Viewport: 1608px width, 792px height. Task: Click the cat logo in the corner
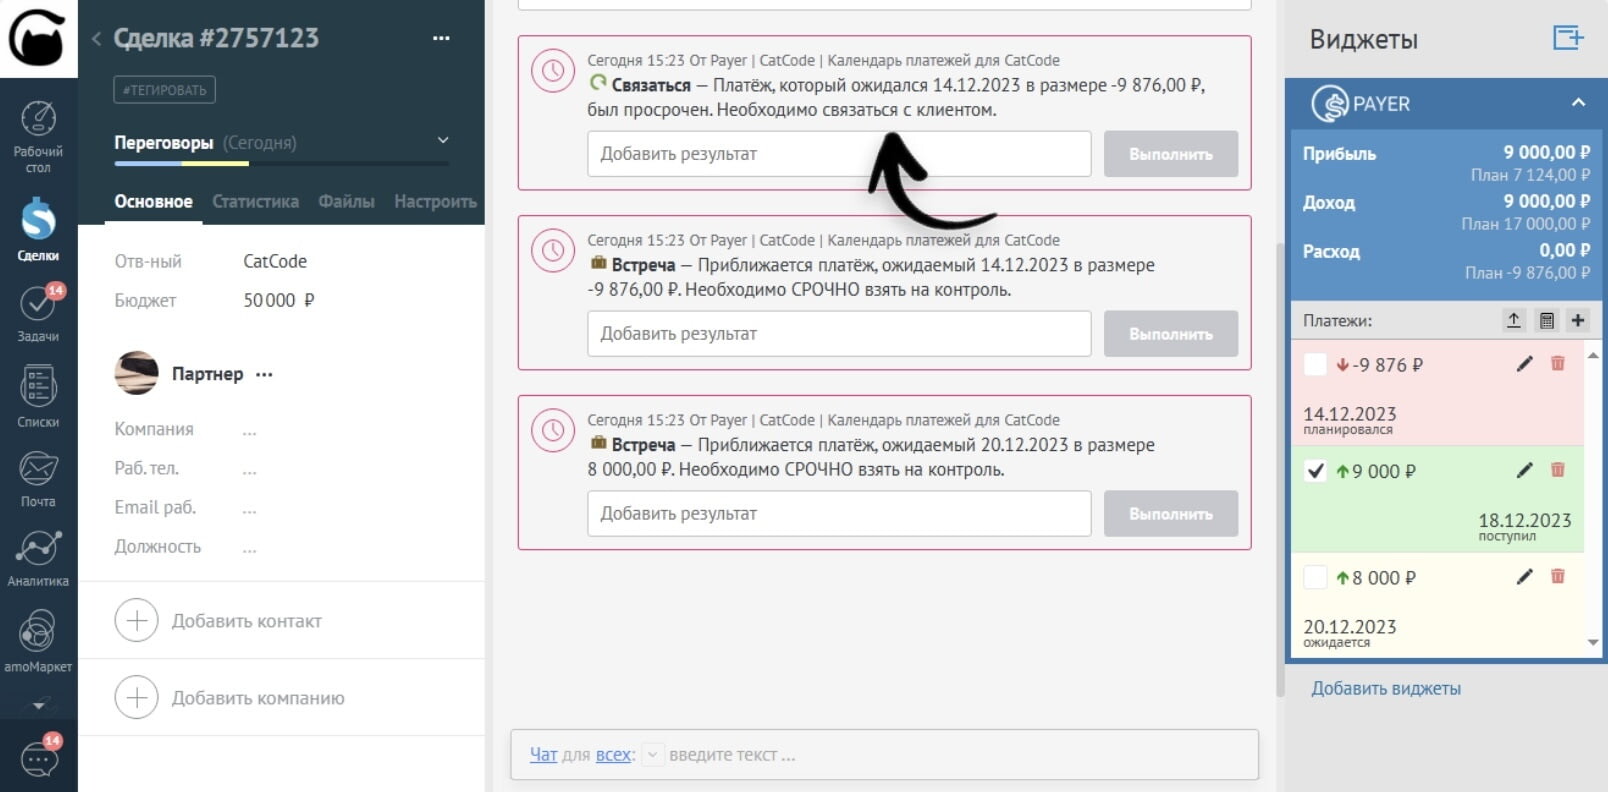[x=38, y=38]
